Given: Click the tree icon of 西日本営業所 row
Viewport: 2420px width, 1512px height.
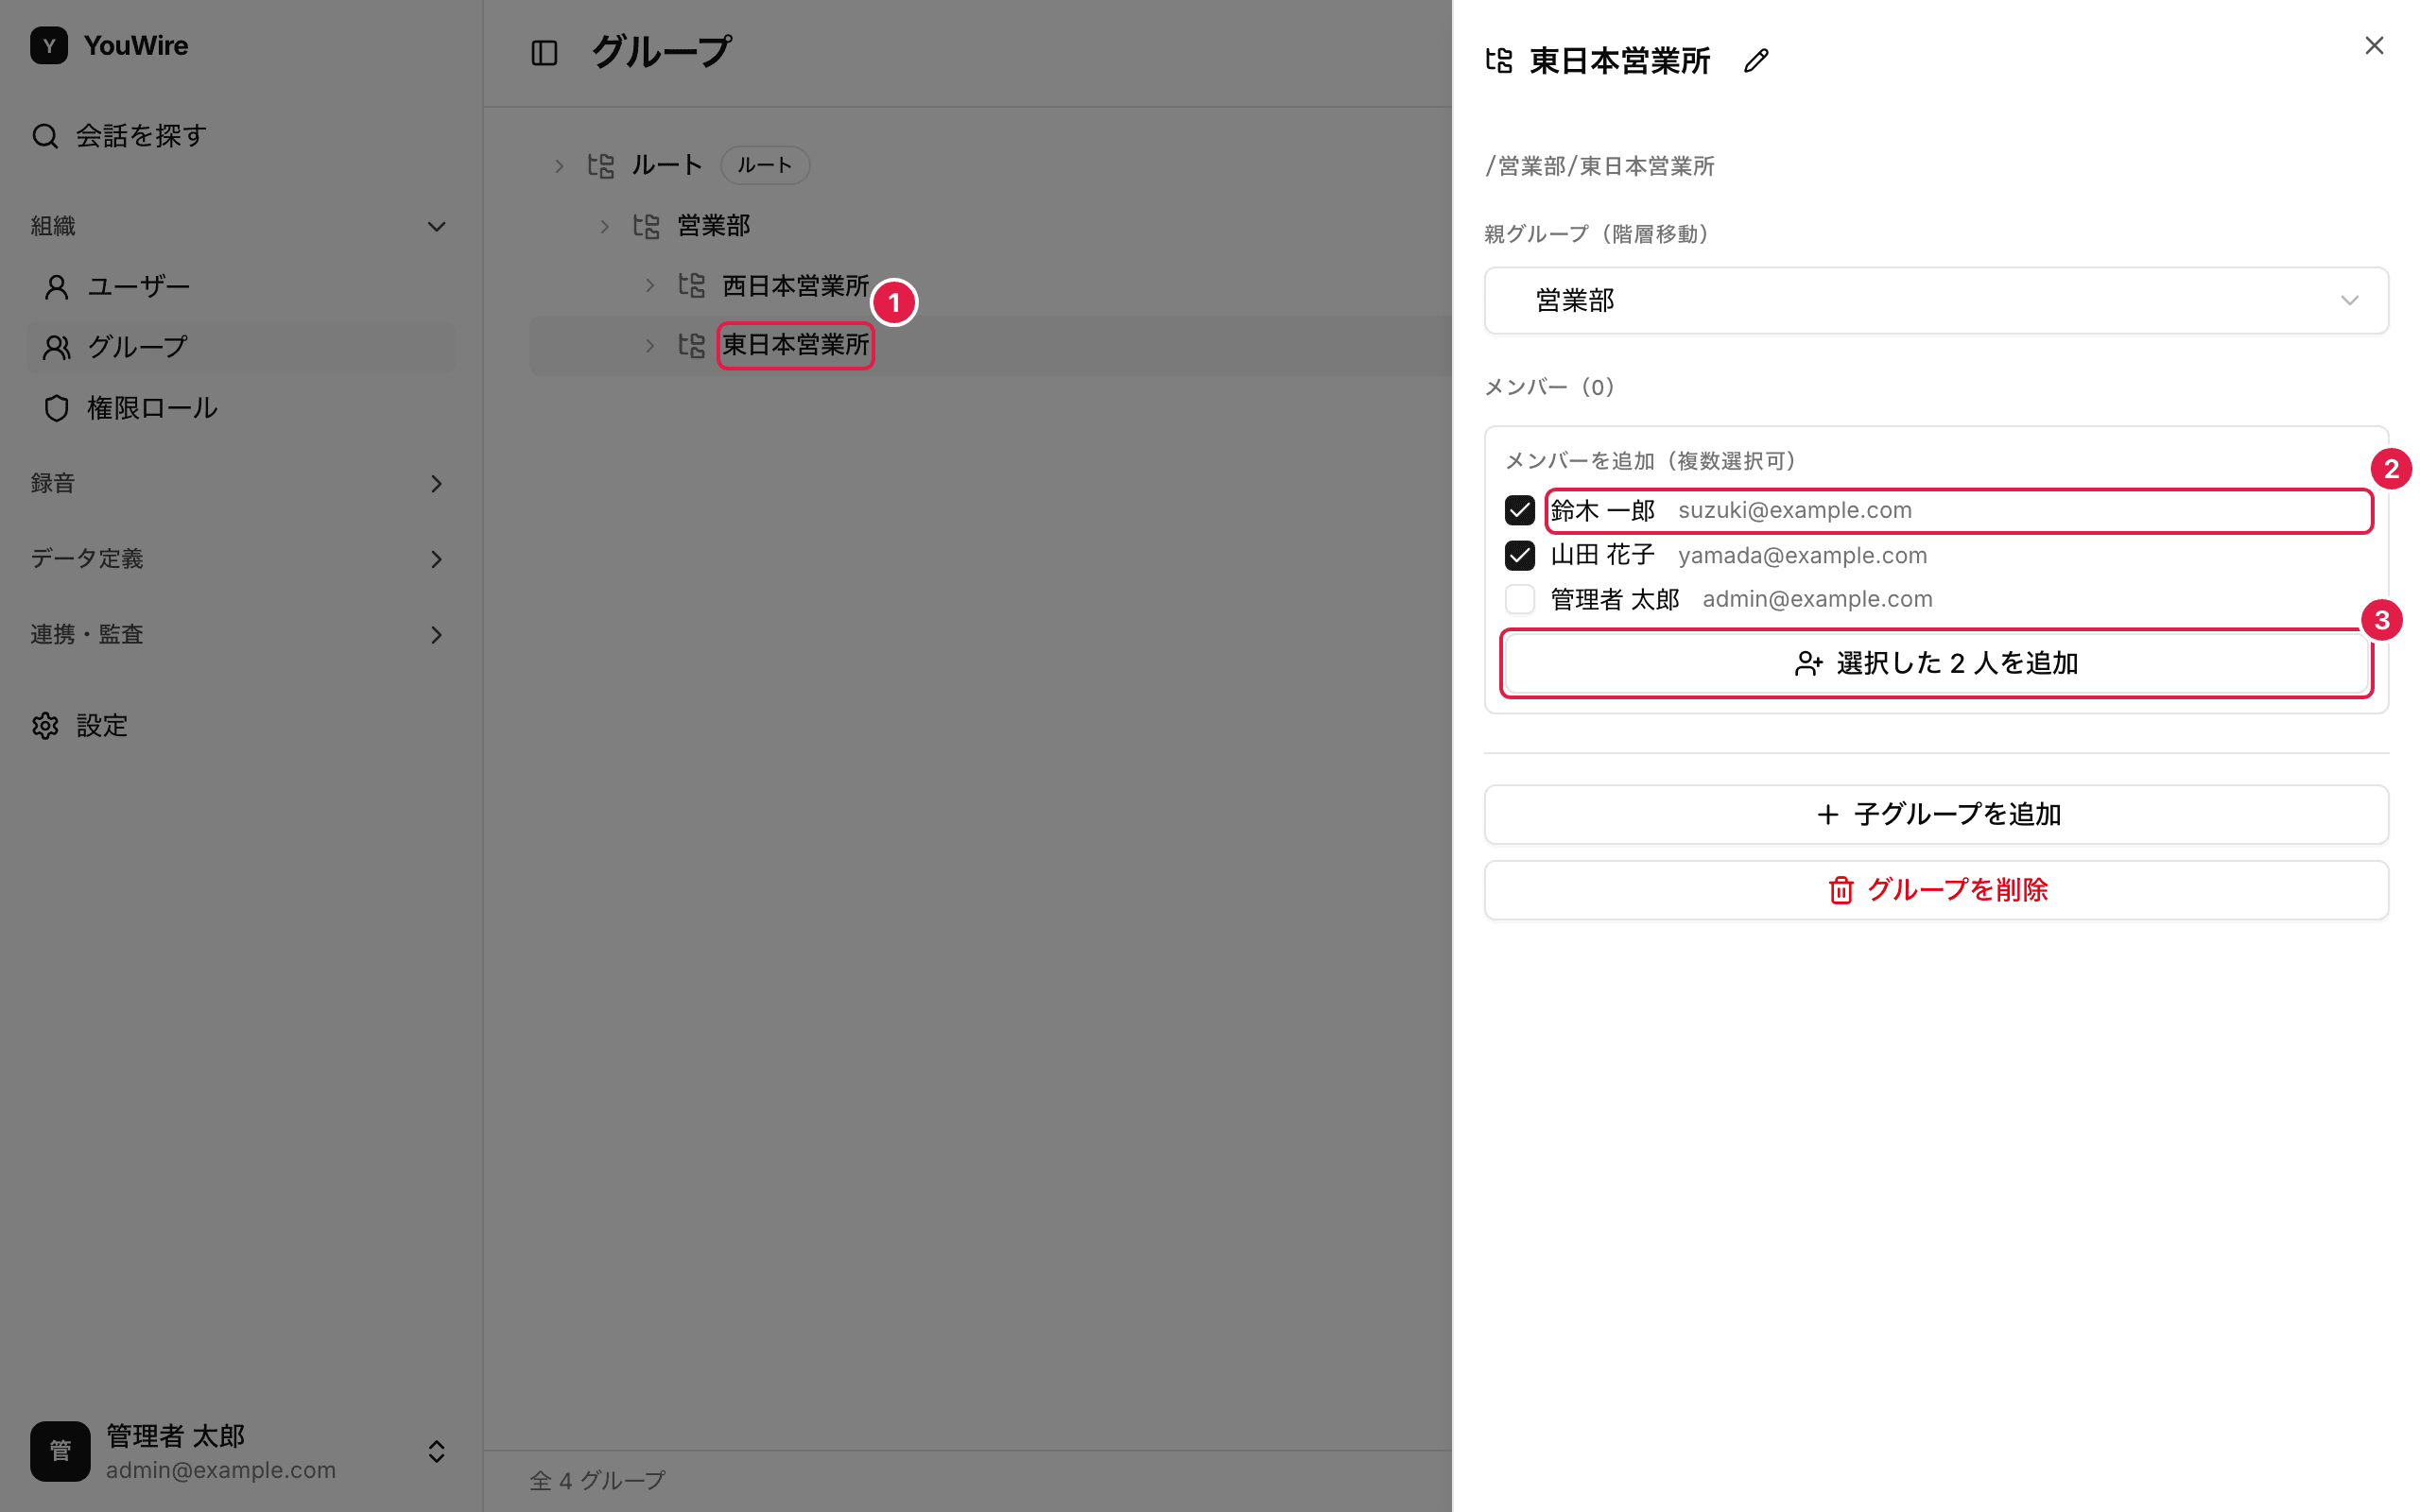Looking at the screenshot, I should pyautogui.click(x=692, y=286).
